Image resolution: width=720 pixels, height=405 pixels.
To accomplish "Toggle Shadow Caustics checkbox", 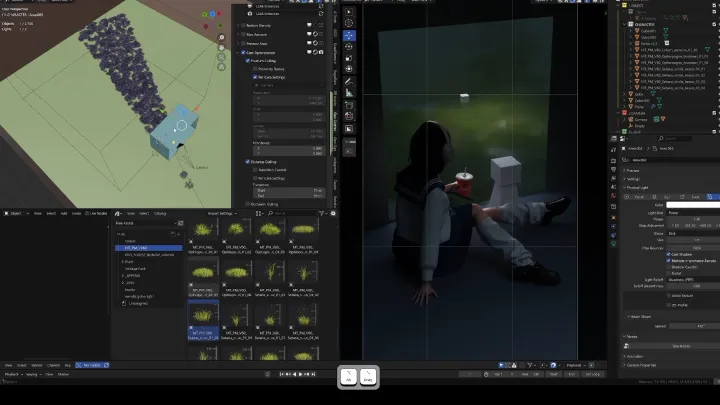I will [669, 267].
